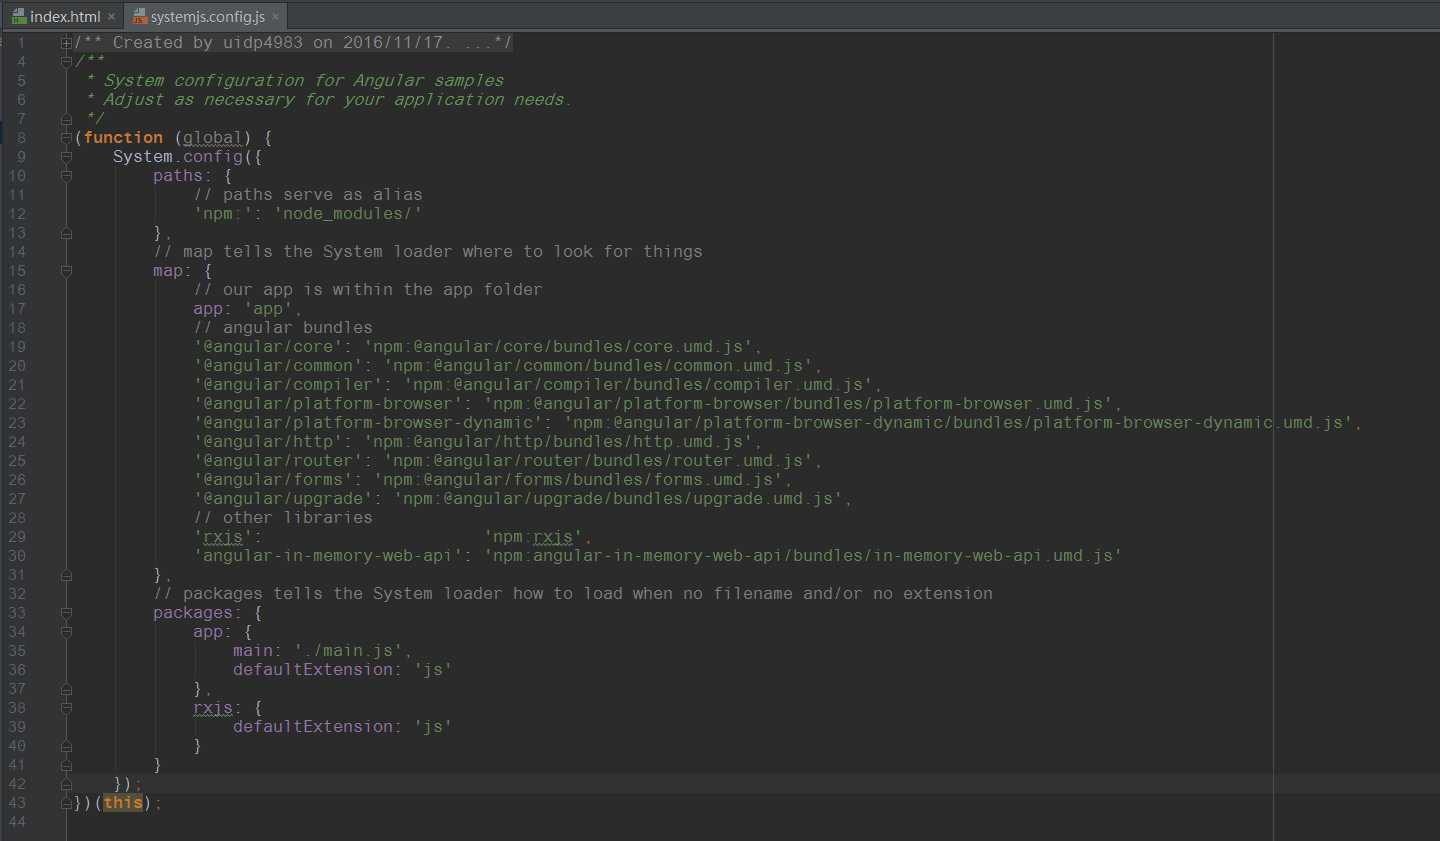
Task: Click the 'npm:rxjs' string value on line 29
Action: [533, 537]
